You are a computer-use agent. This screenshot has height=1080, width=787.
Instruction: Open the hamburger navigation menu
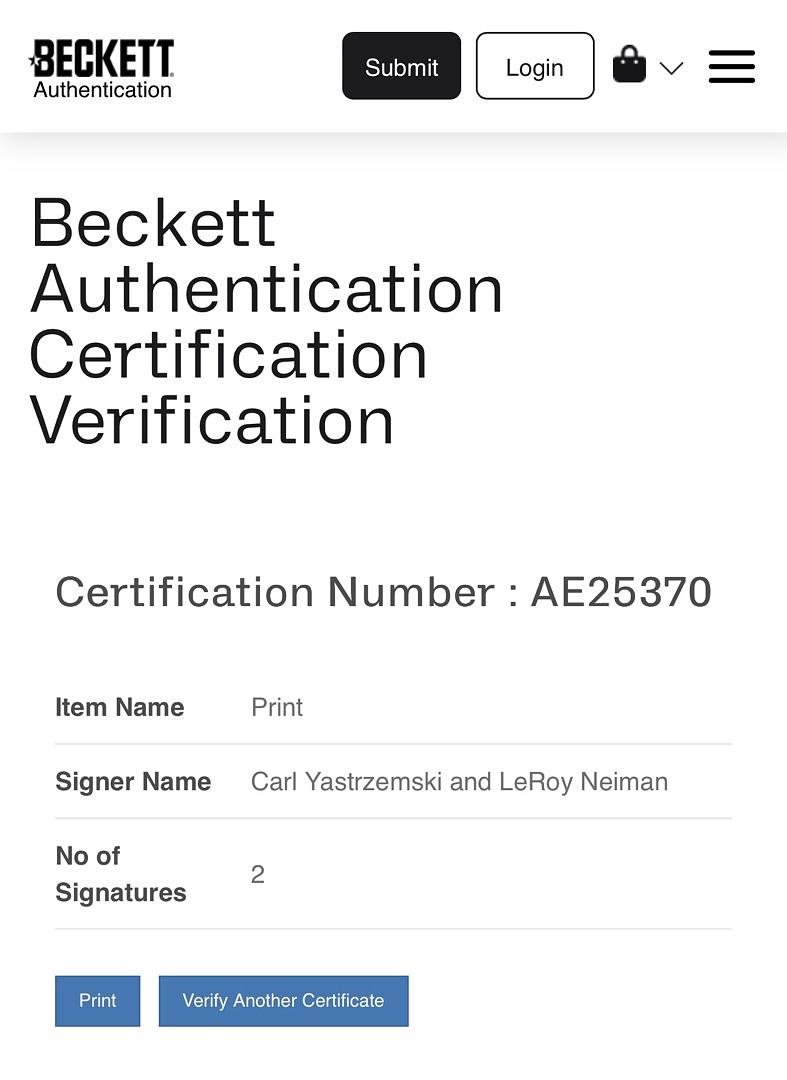coord(732,67)
